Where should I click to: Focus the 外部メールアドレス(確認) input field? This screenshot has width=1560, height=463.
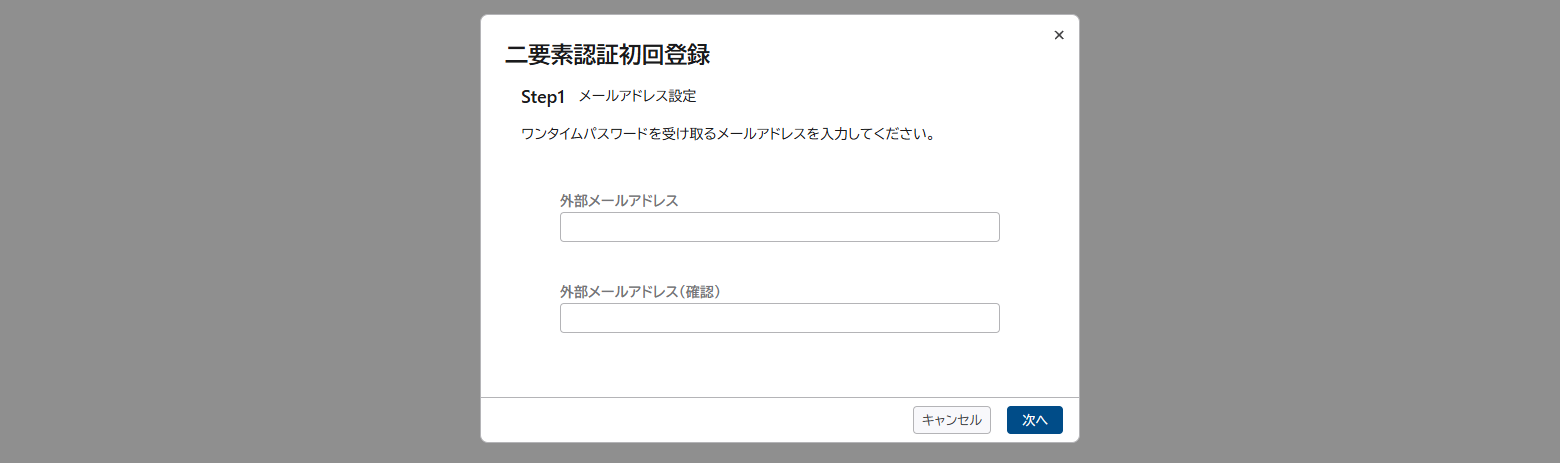point(780,318)
